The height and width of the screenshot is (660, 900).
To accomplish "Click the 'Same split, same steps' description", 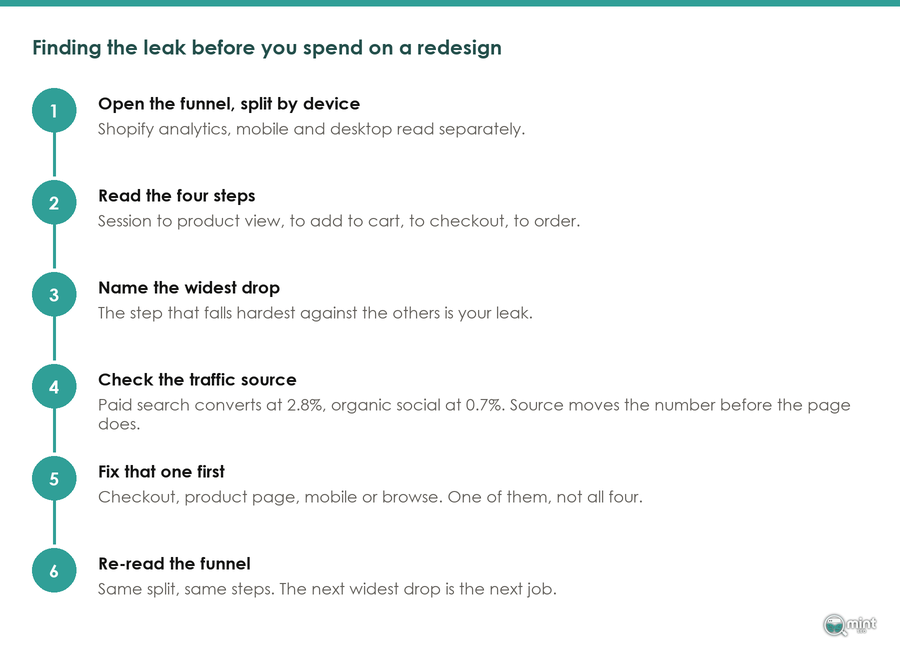I will pyautogui.click(x=327, y=589).
